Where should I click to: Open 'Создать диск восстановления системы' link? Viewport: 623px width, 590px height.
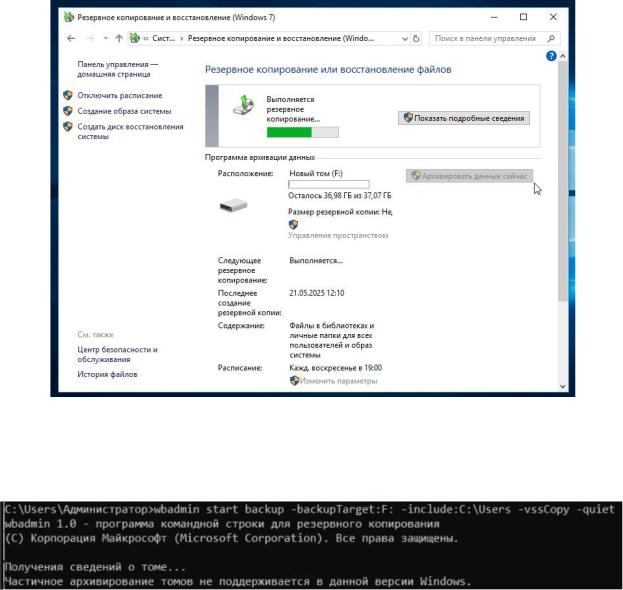pyautogui.click(x=130, y=132)
